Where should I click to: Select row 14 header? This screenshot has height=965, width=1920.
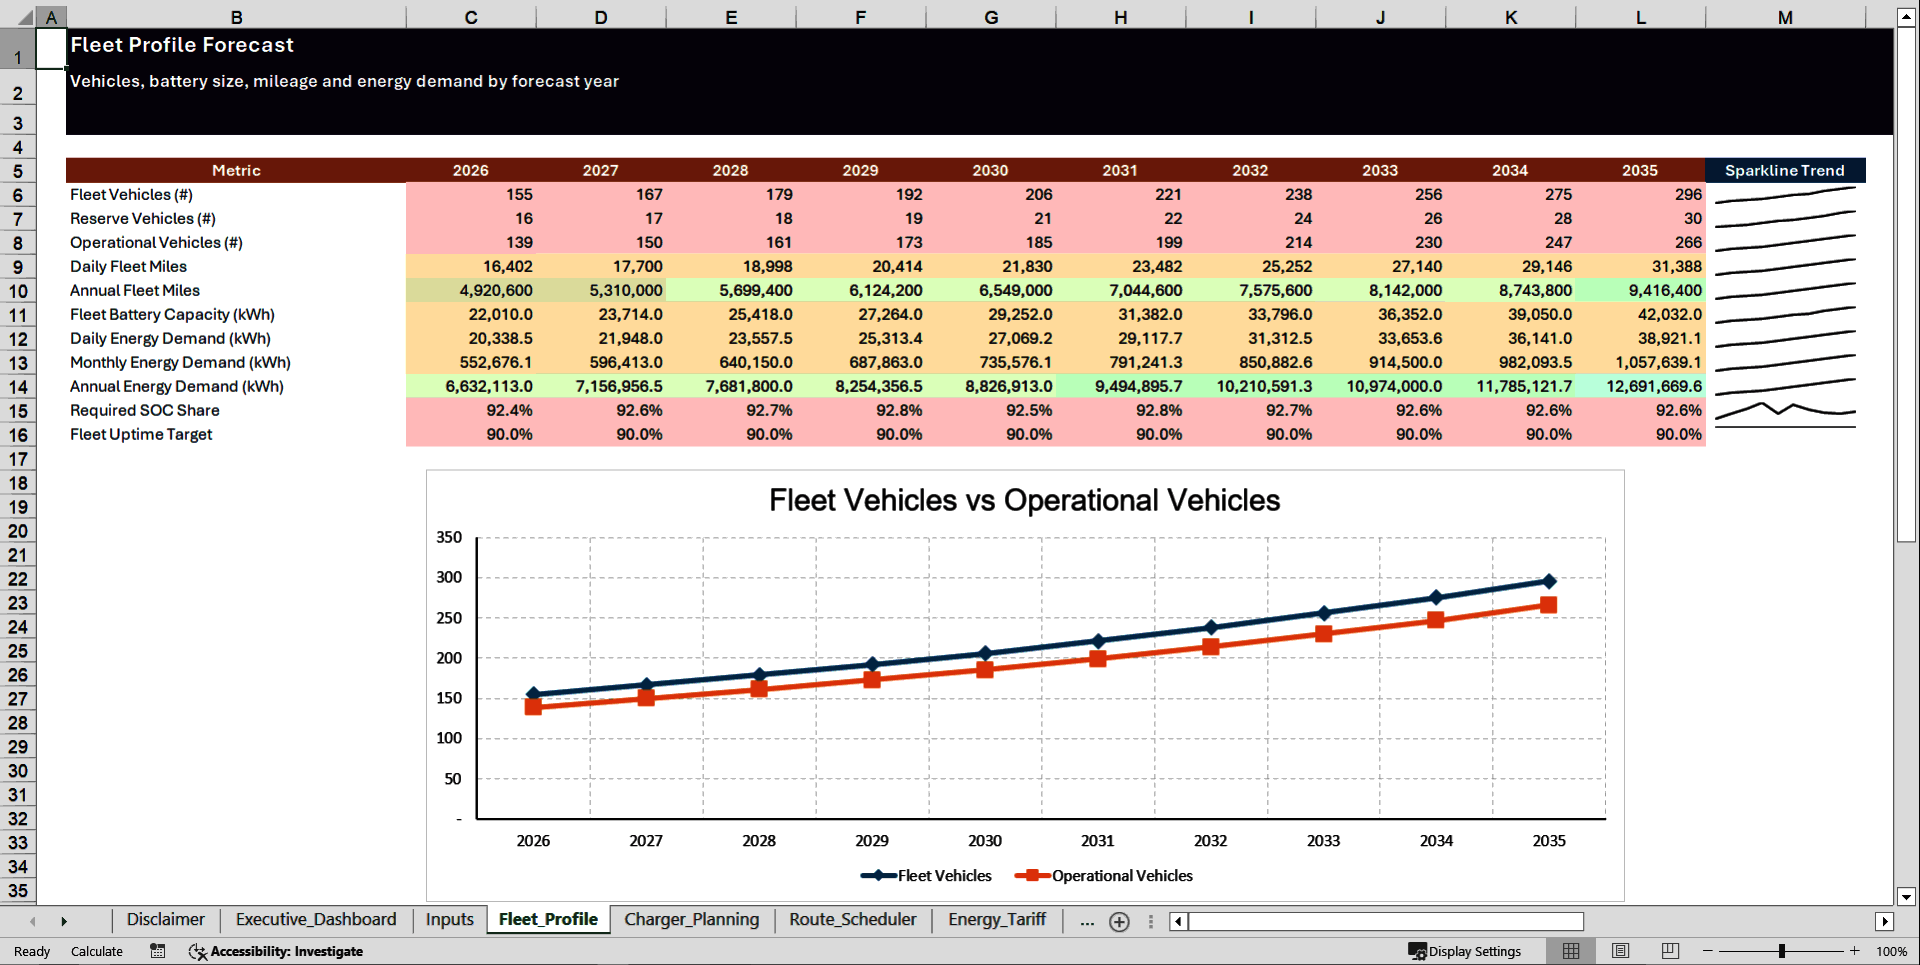[18, 387]
